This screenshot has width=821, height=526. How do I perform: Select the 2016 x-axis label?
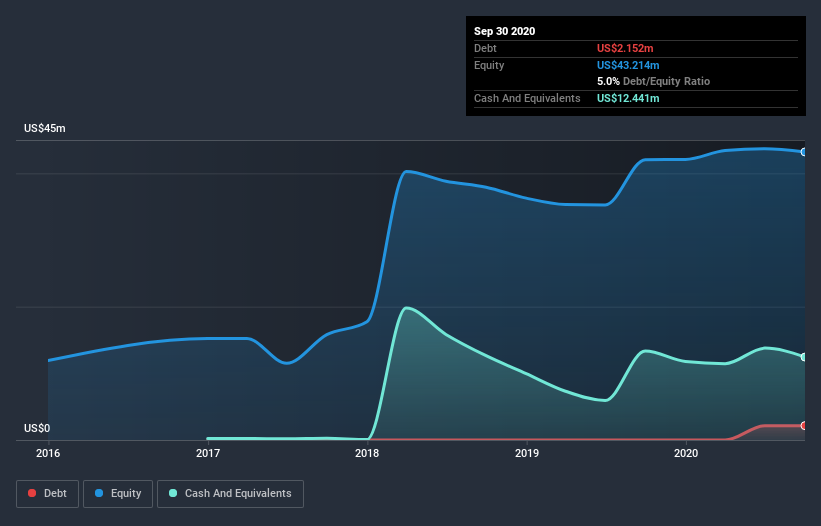pyautogui.click(x=48, y=453)
